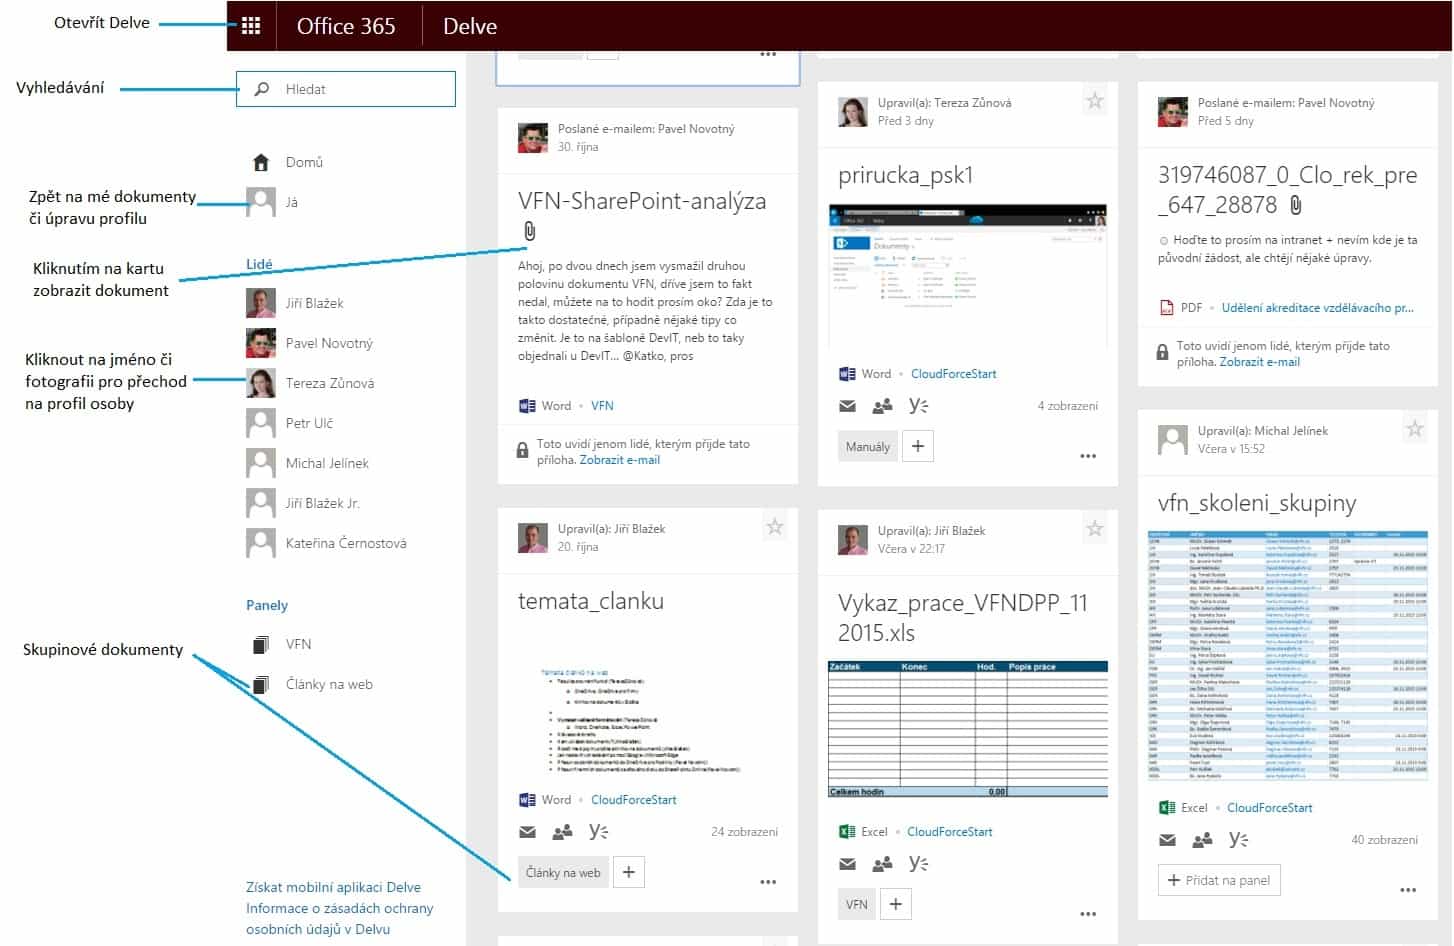Open Informace o zásadách ochrany osobních údajů link
Viewport: 1454px width, 946px height.
tap(340, 918)
